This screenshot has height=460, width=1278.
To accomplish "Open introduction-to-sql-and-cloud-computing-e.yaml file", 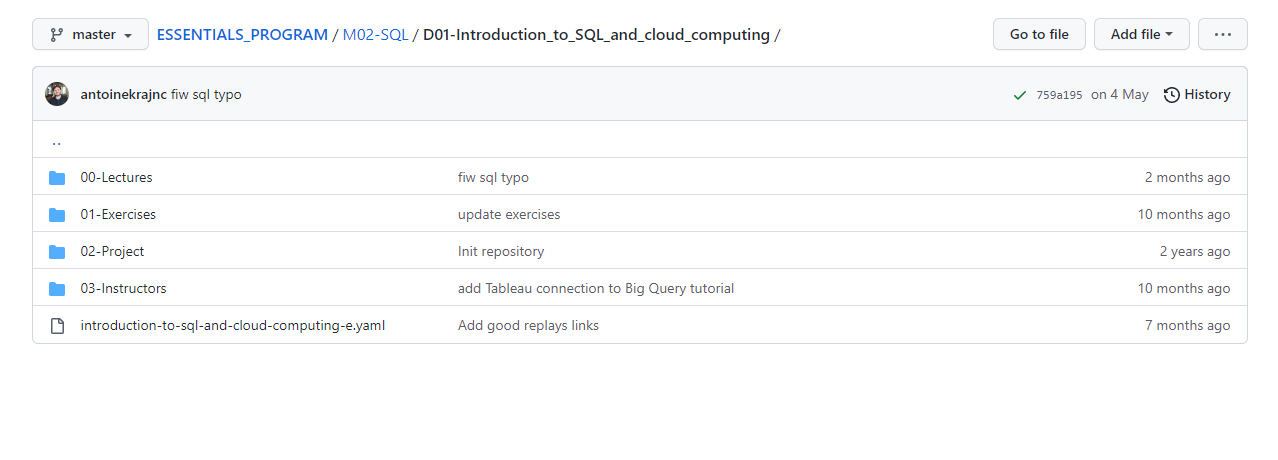I will pos(232,326).
